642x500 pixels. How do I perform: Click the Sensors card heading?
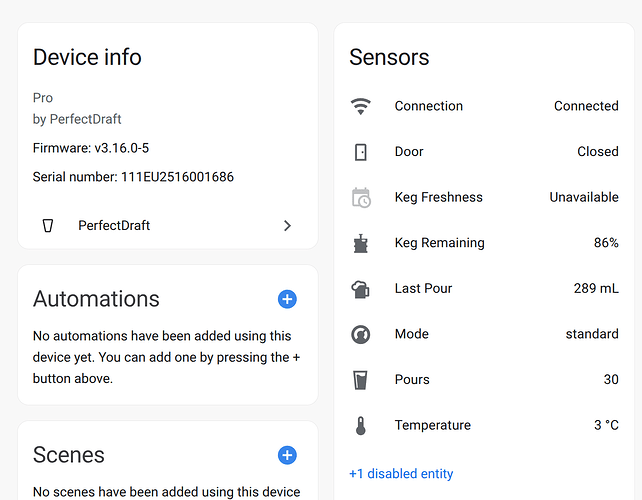pos(389,57)
